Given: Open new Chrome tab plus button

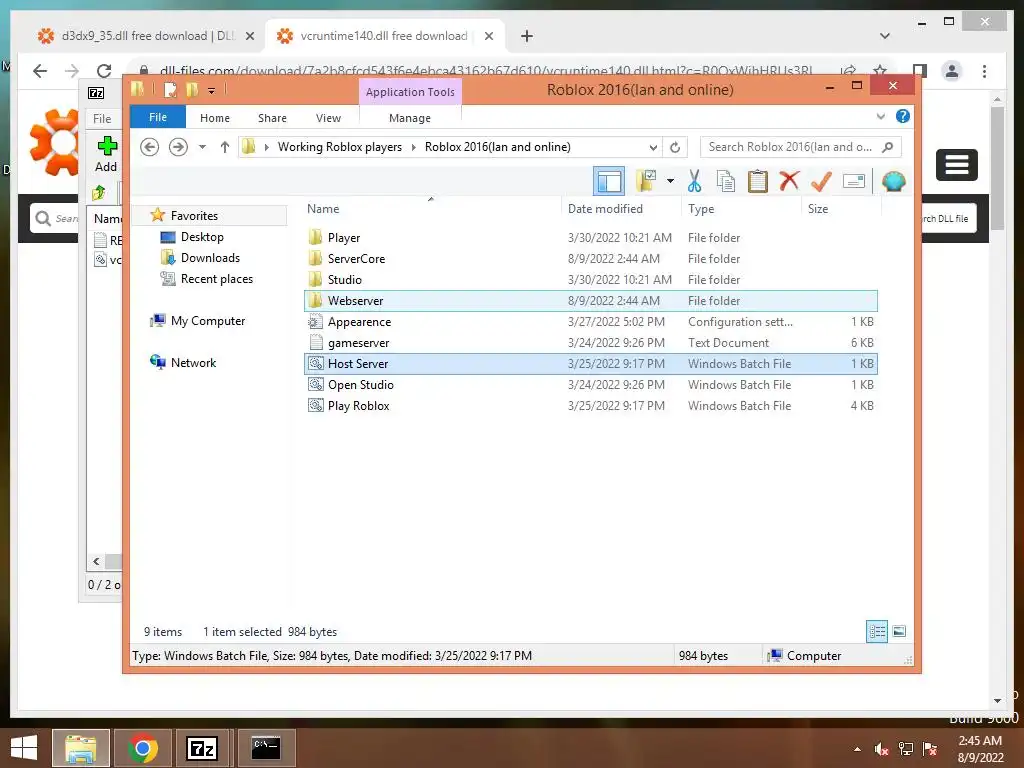Looking at the screenshot, I should (526, 36).
